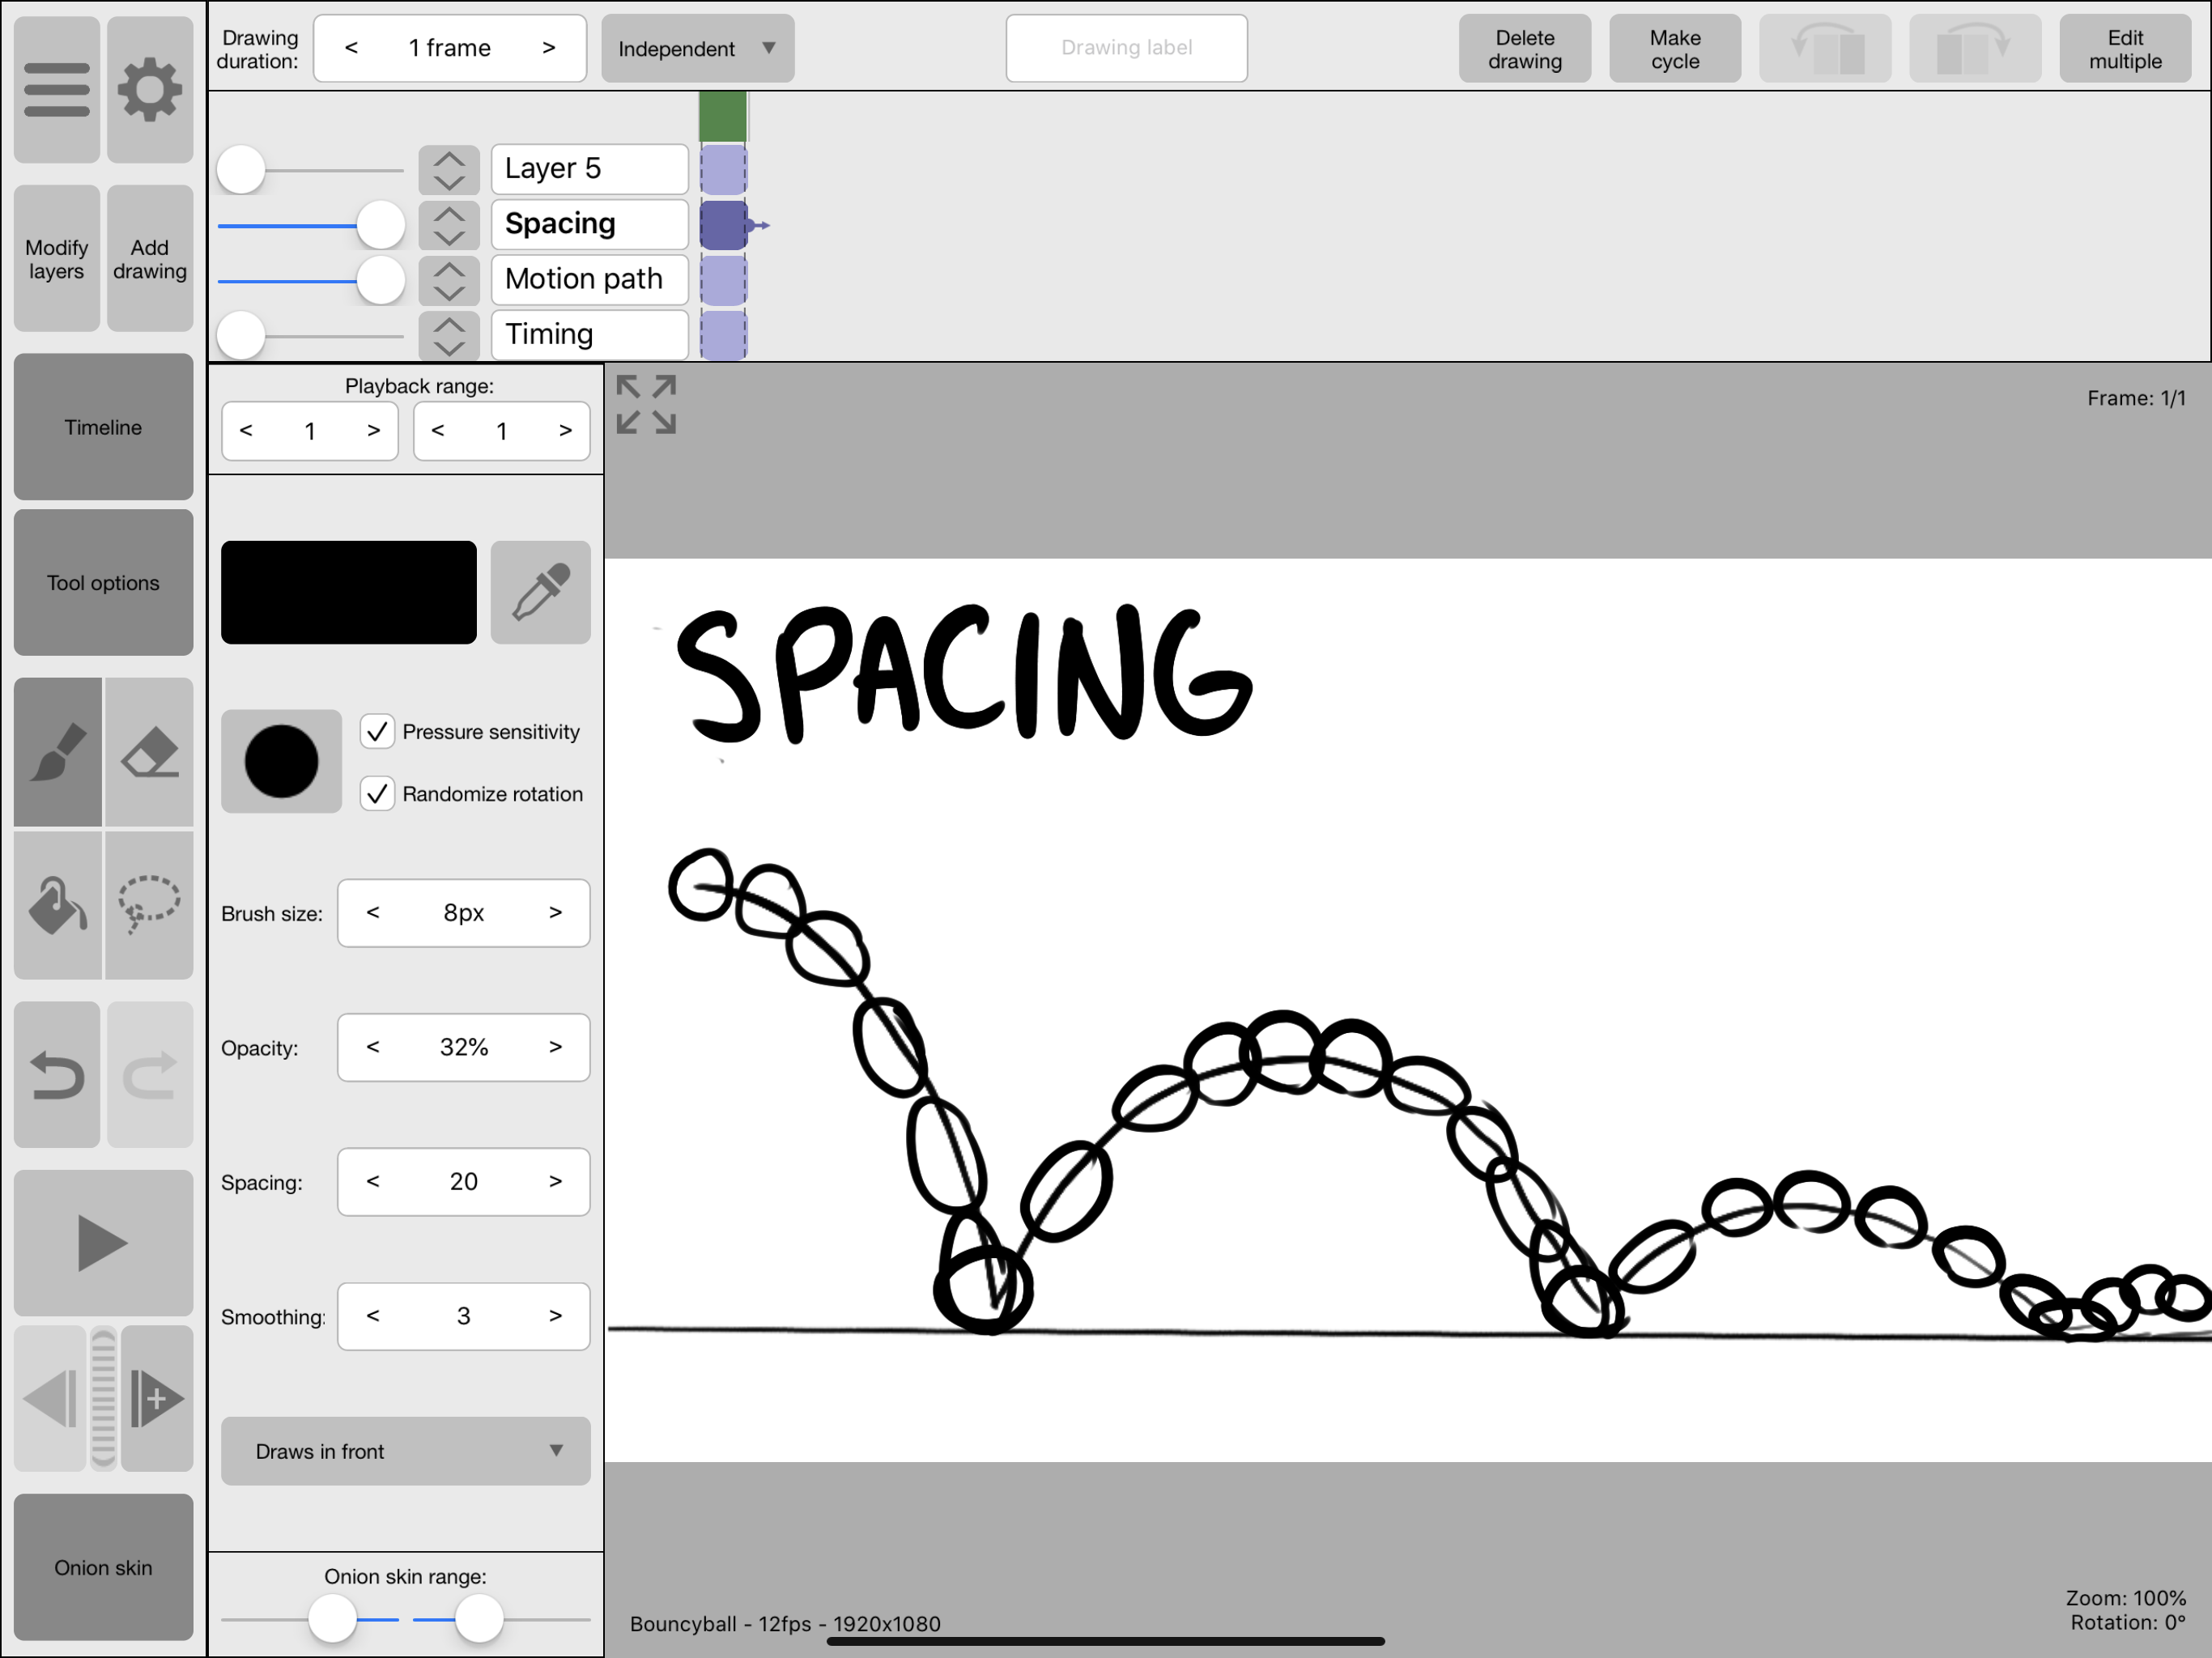The height and width of the screenshot is (1658, 2212).
Task: Open the hamburger main menu
Action: coord(57,90)
